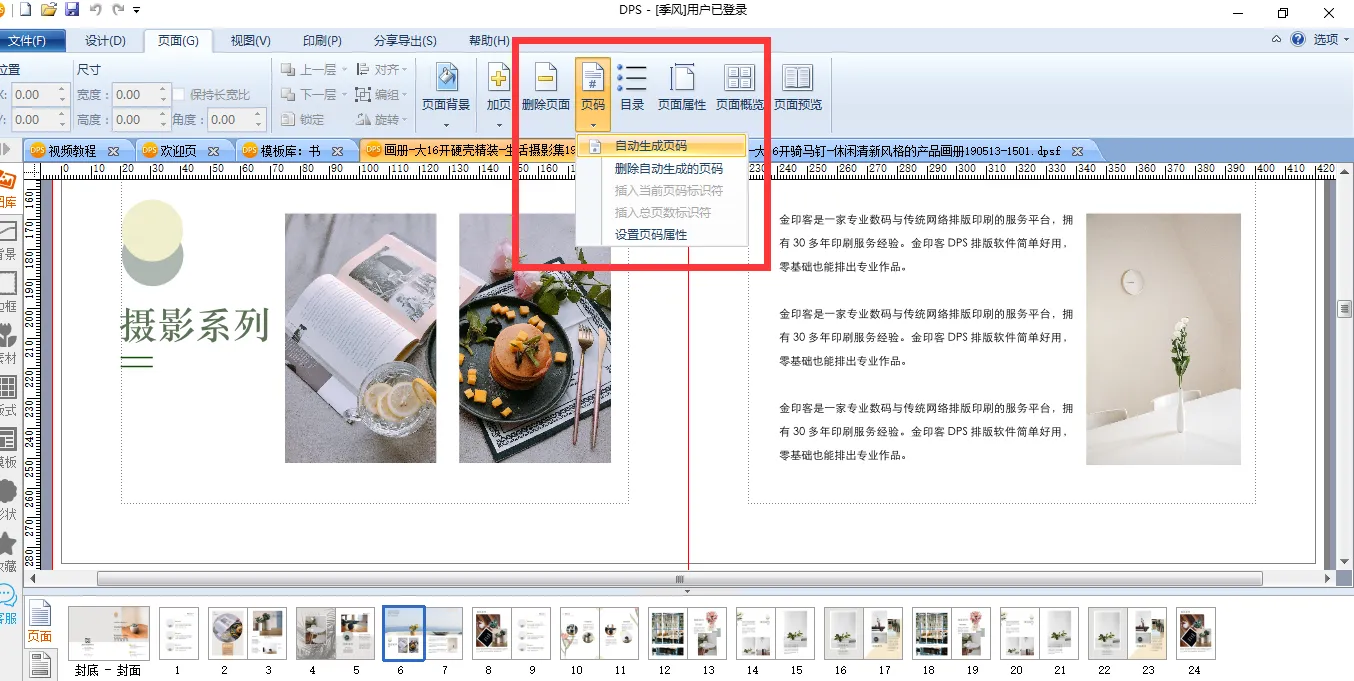This screenshot has width=1354, height=681.
Task: Open the 页面预览 page preview
Action: point(798,86)
